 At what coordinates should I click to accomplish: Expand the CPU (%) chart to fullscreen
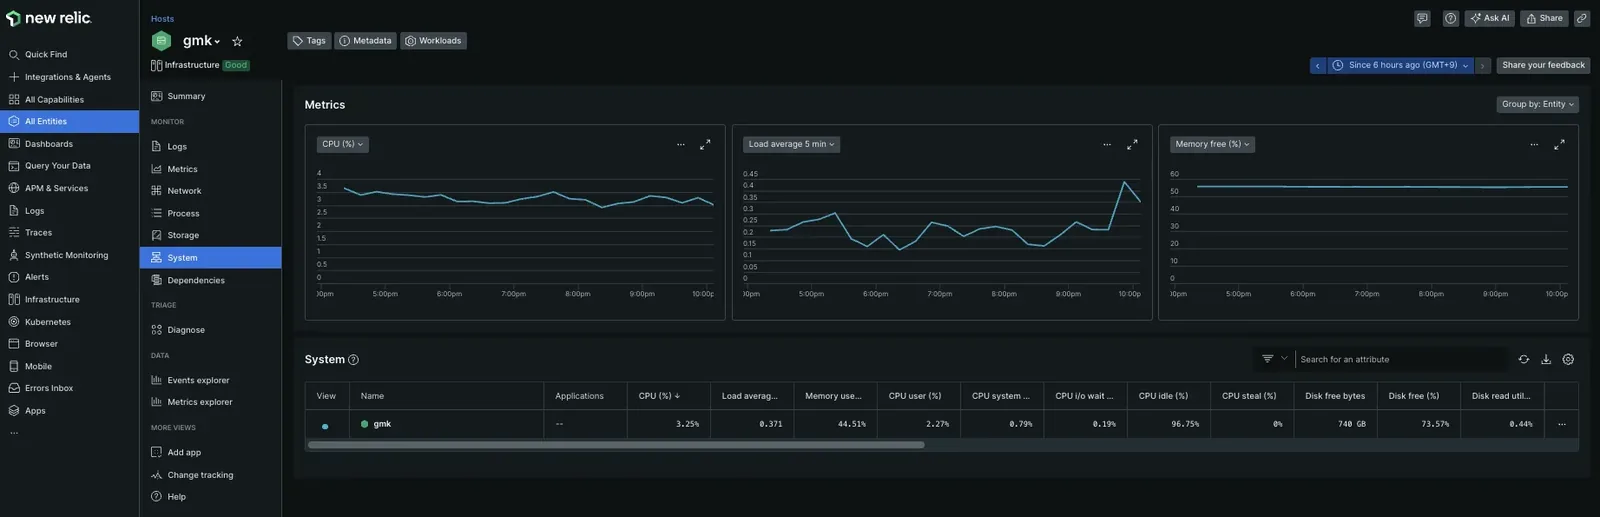click(x=705, y=144)
